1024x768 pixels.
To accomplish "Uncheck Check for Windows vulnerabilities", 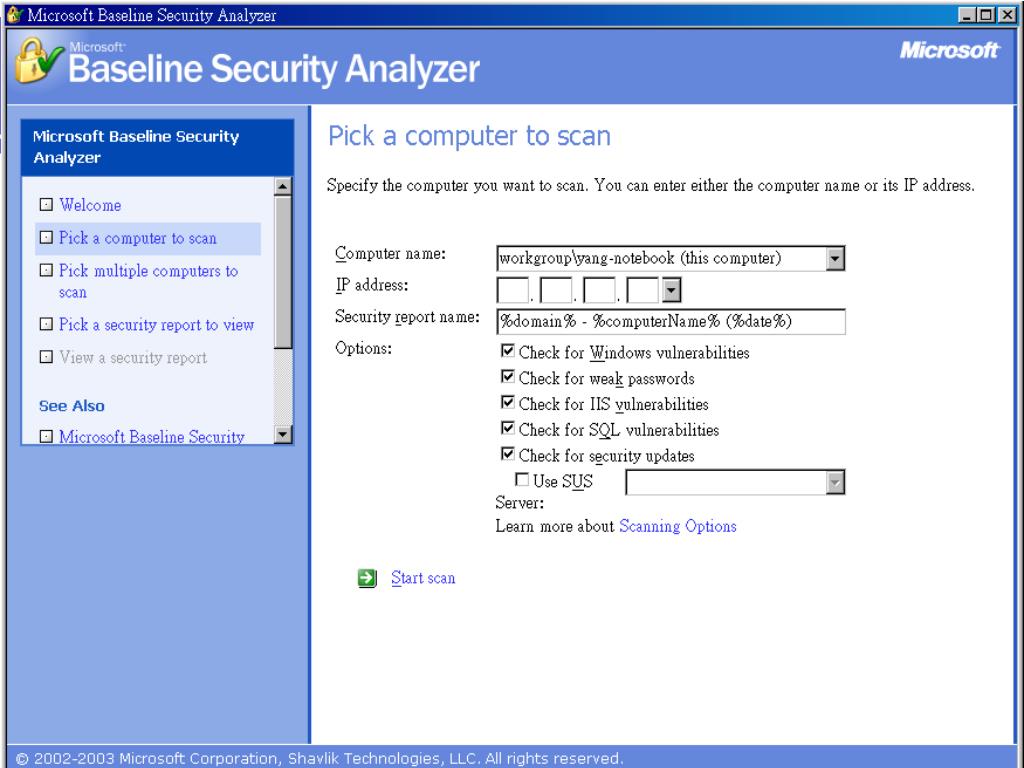I will 507,351.
